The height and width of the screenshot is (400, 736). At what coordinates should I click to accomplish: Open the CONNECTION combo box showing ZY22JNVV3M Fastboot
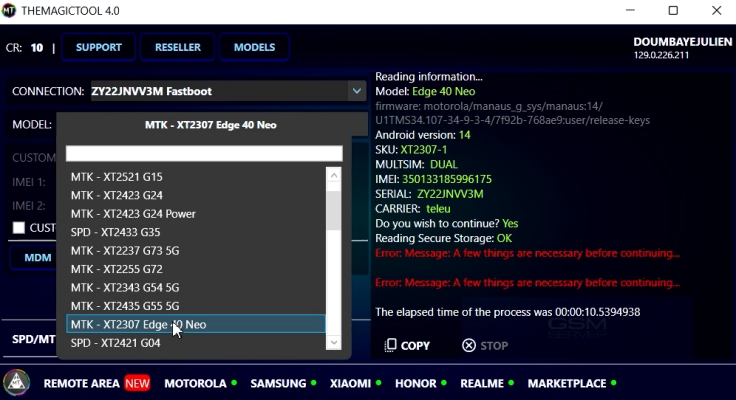tap(228, 91)
